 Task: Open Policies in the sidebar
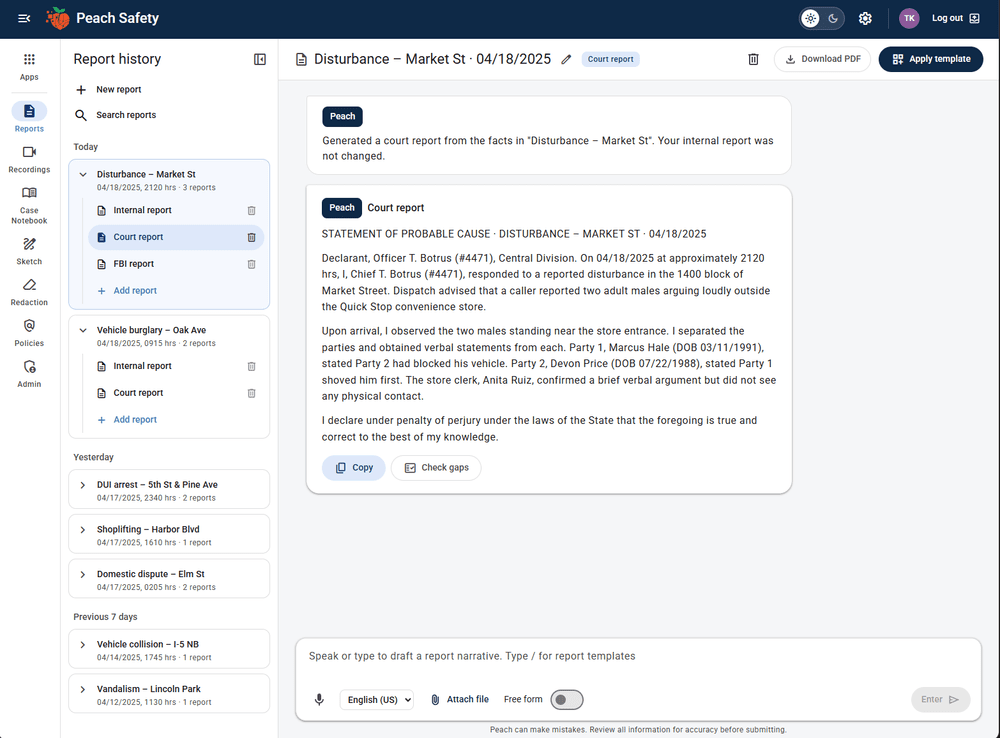tap(29, 332)
